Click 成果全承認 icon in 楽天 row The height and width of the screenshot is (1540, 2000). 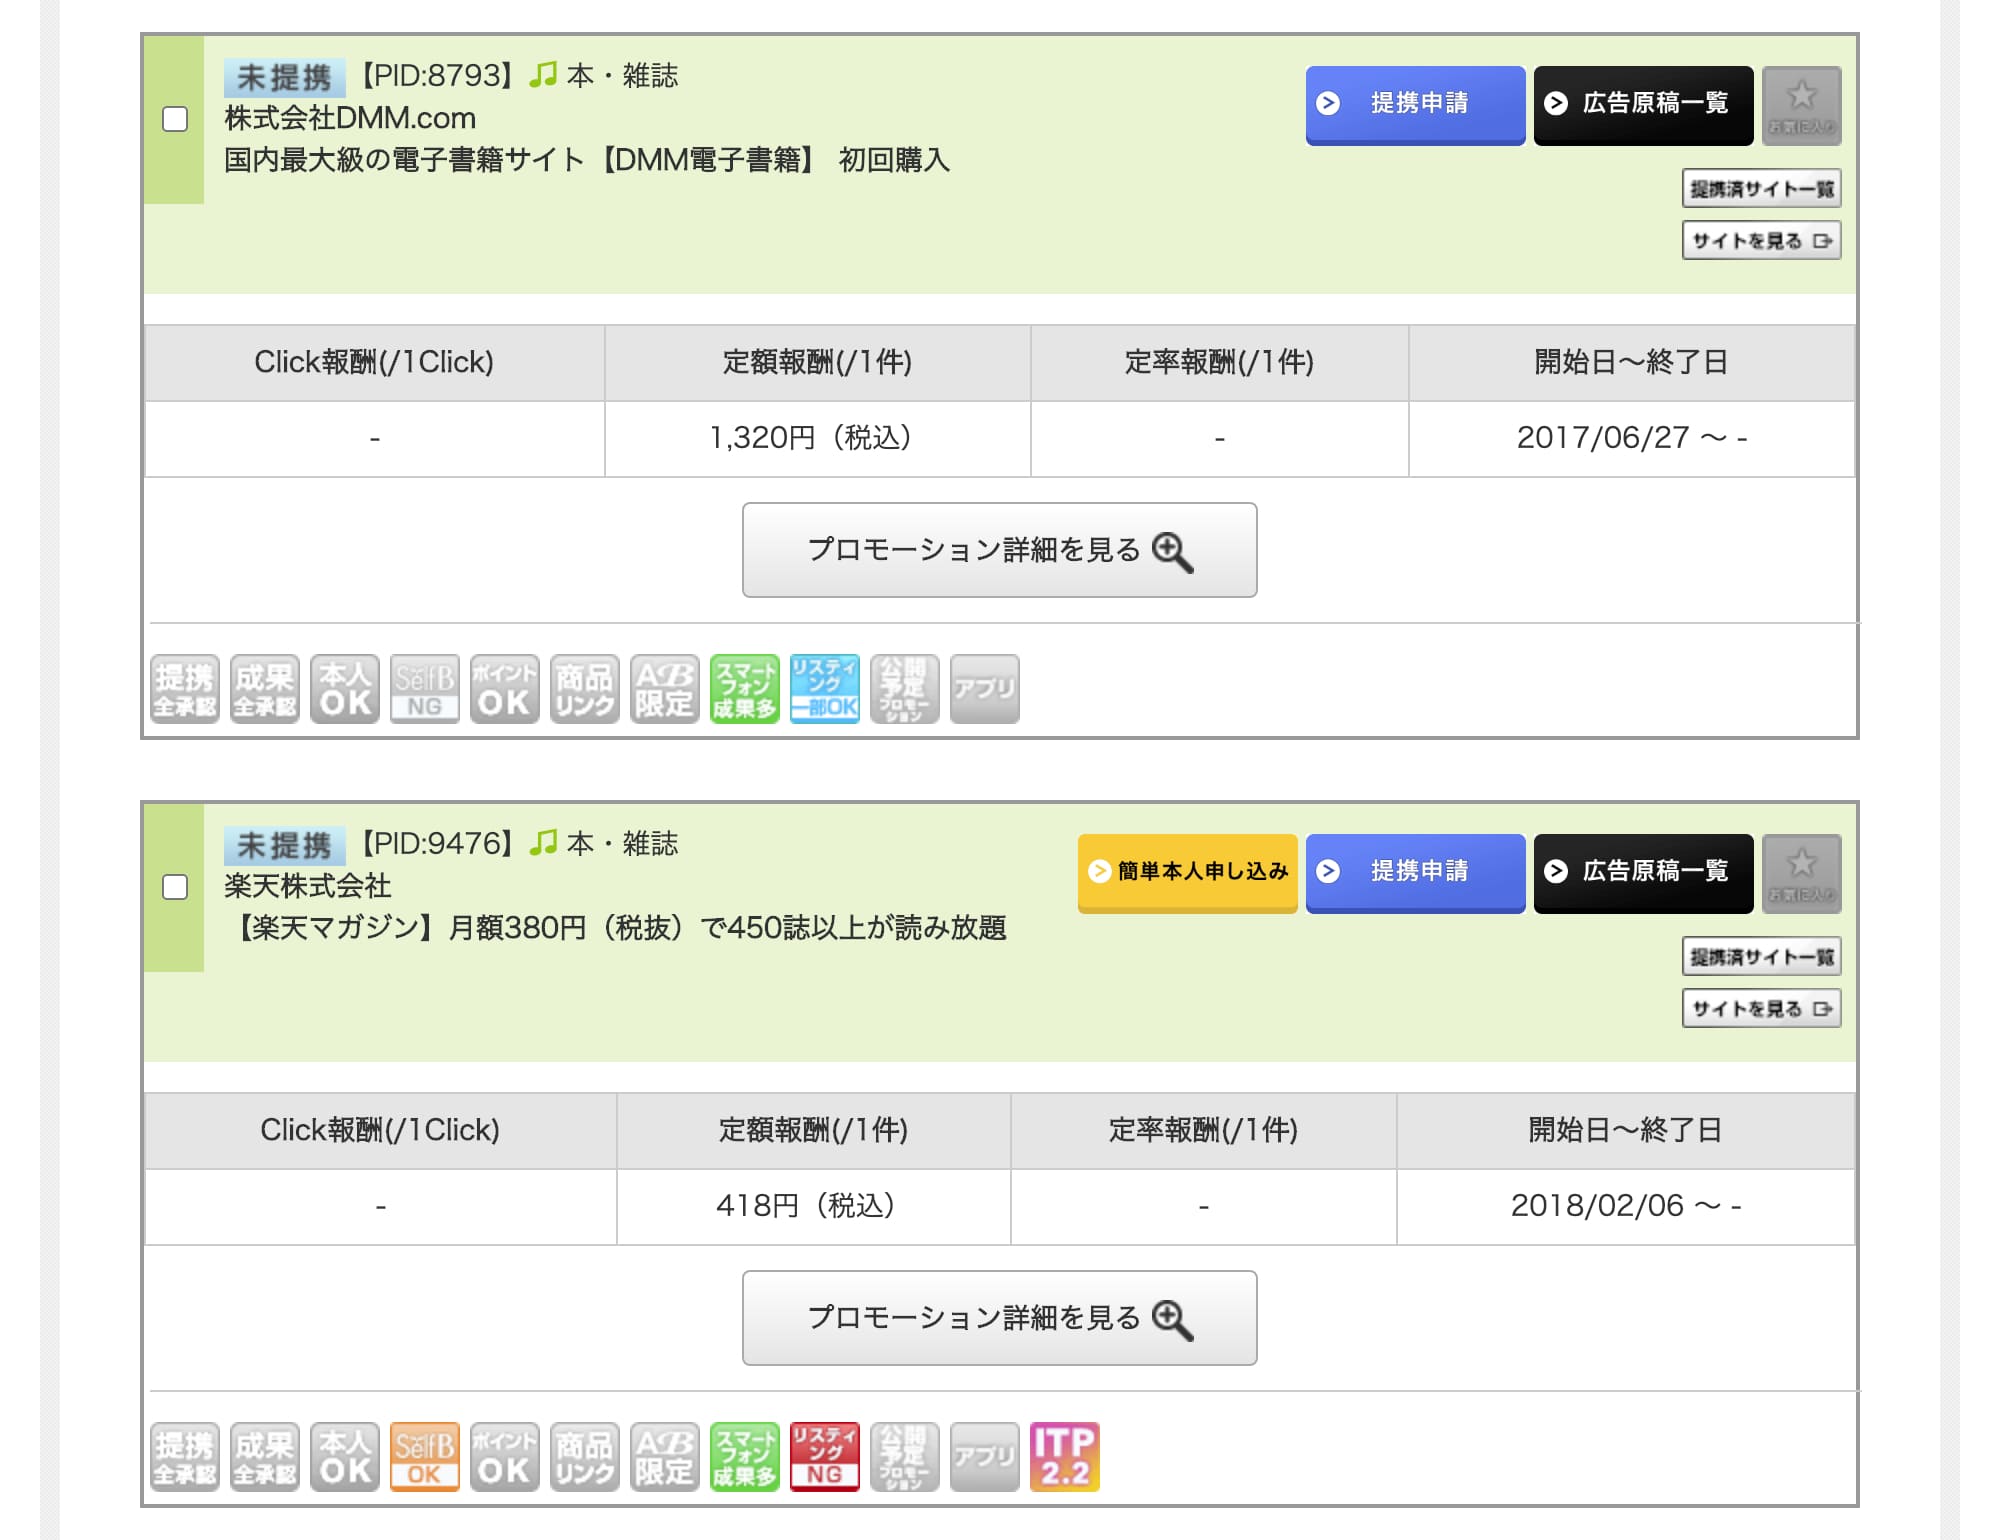pyautogui.click(x=265, y=1457)
